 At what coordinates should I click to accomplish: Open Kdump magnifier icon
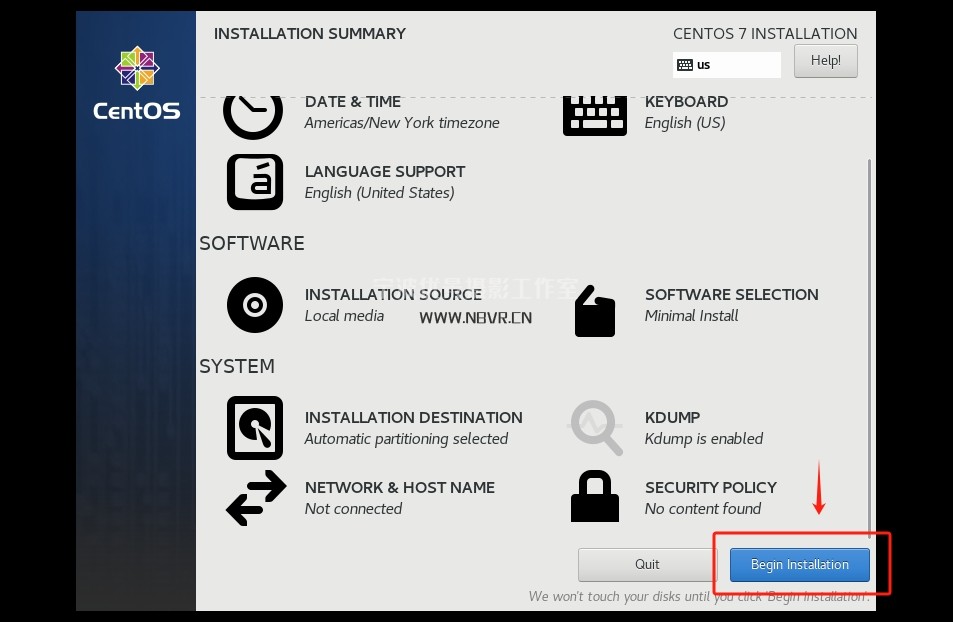point(595,427)
